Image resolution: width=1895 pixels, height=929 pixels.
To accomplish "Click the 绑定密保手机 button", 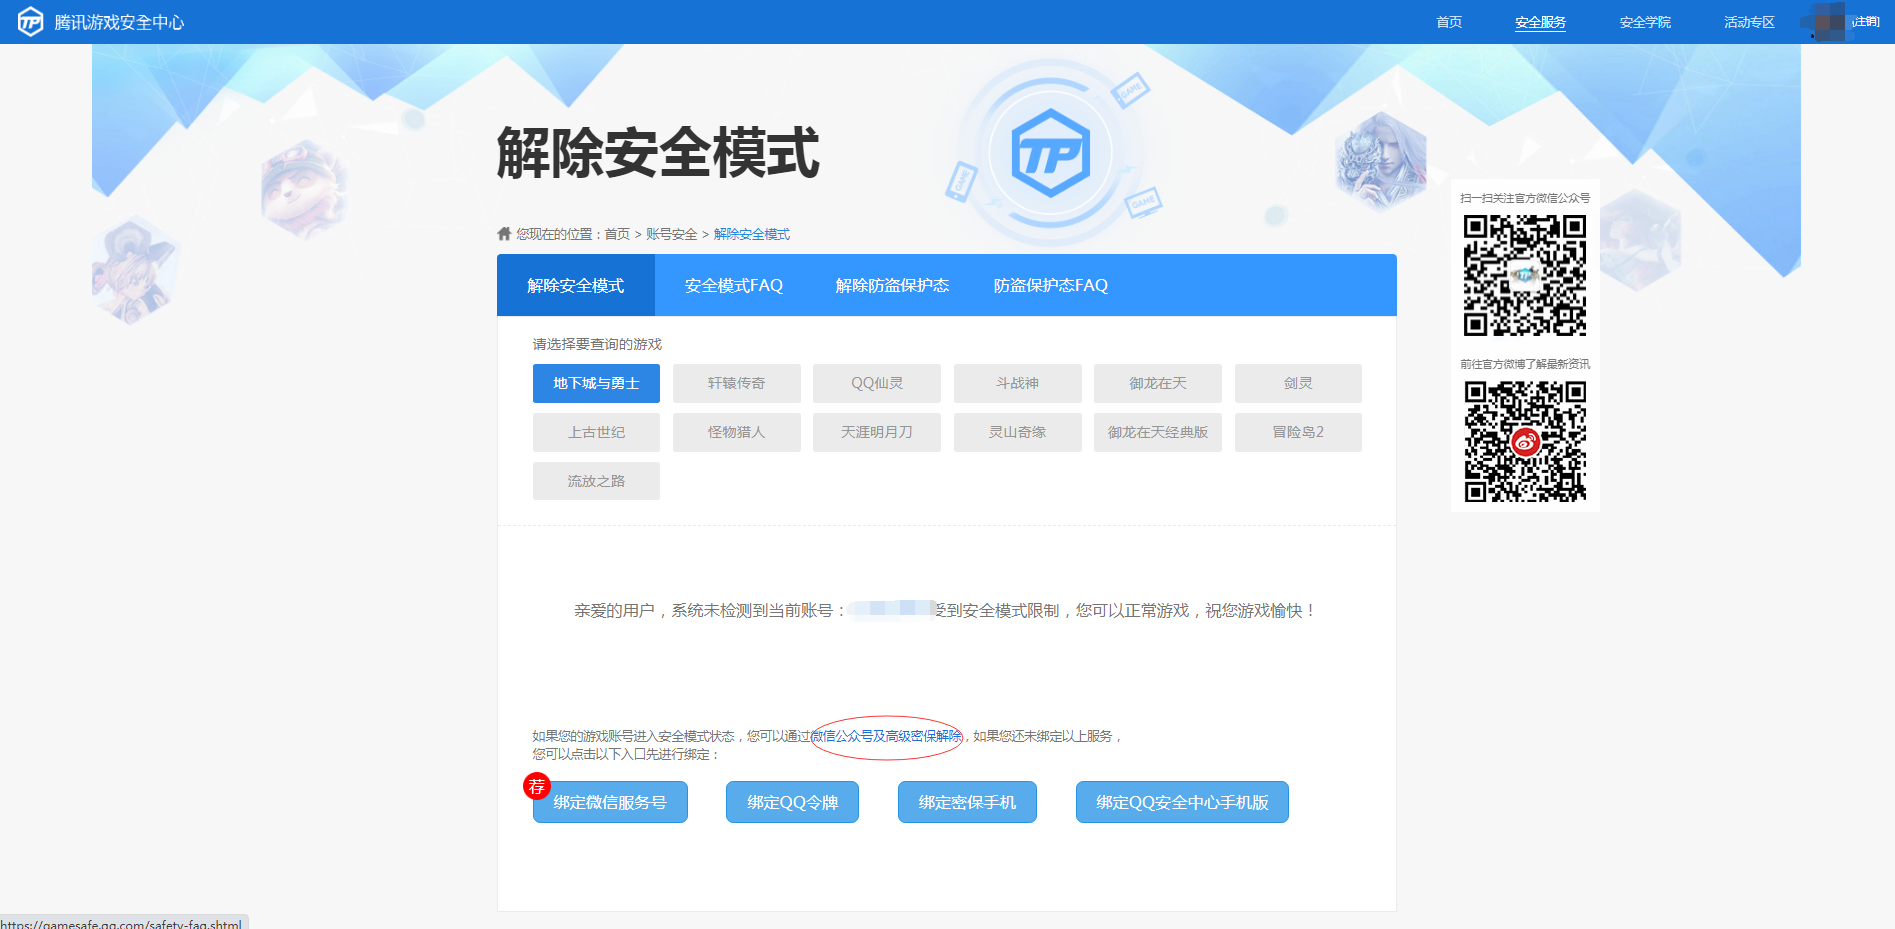I will click(967, 802).
